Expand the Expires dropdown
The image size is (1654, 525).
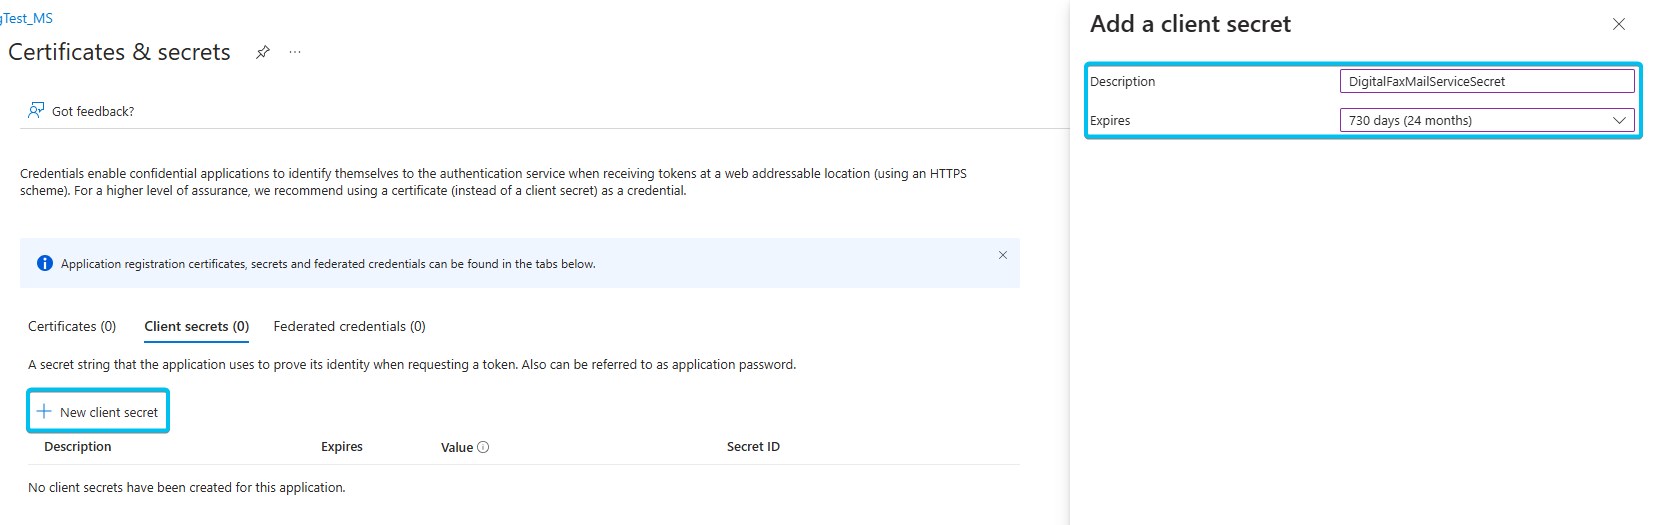(1486, 120)
